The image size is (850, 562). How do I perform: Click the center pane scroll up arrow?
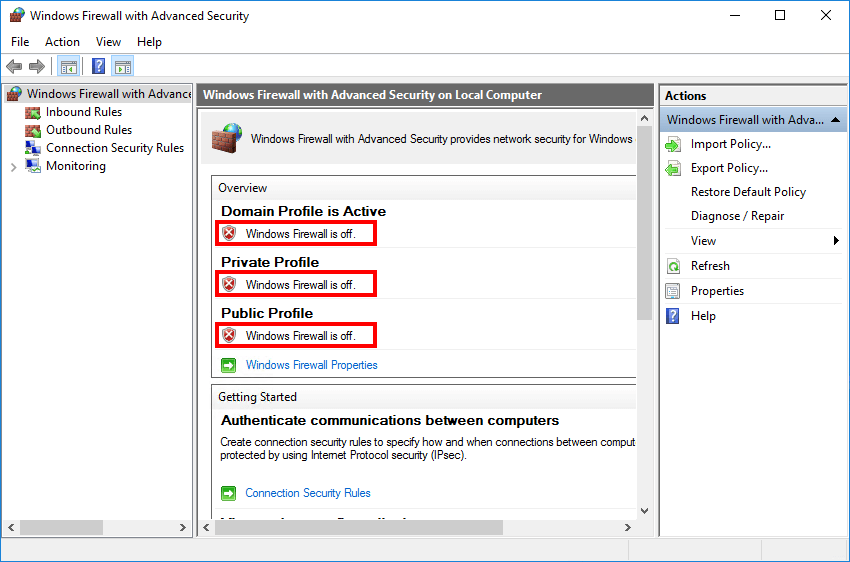point(645,118)
